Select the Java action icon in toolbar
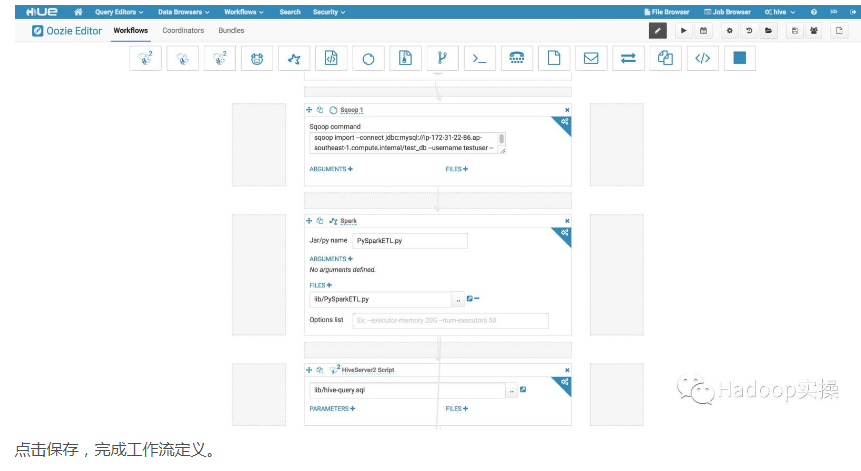This screenshot has width=861, height=471. pos(331,58)
